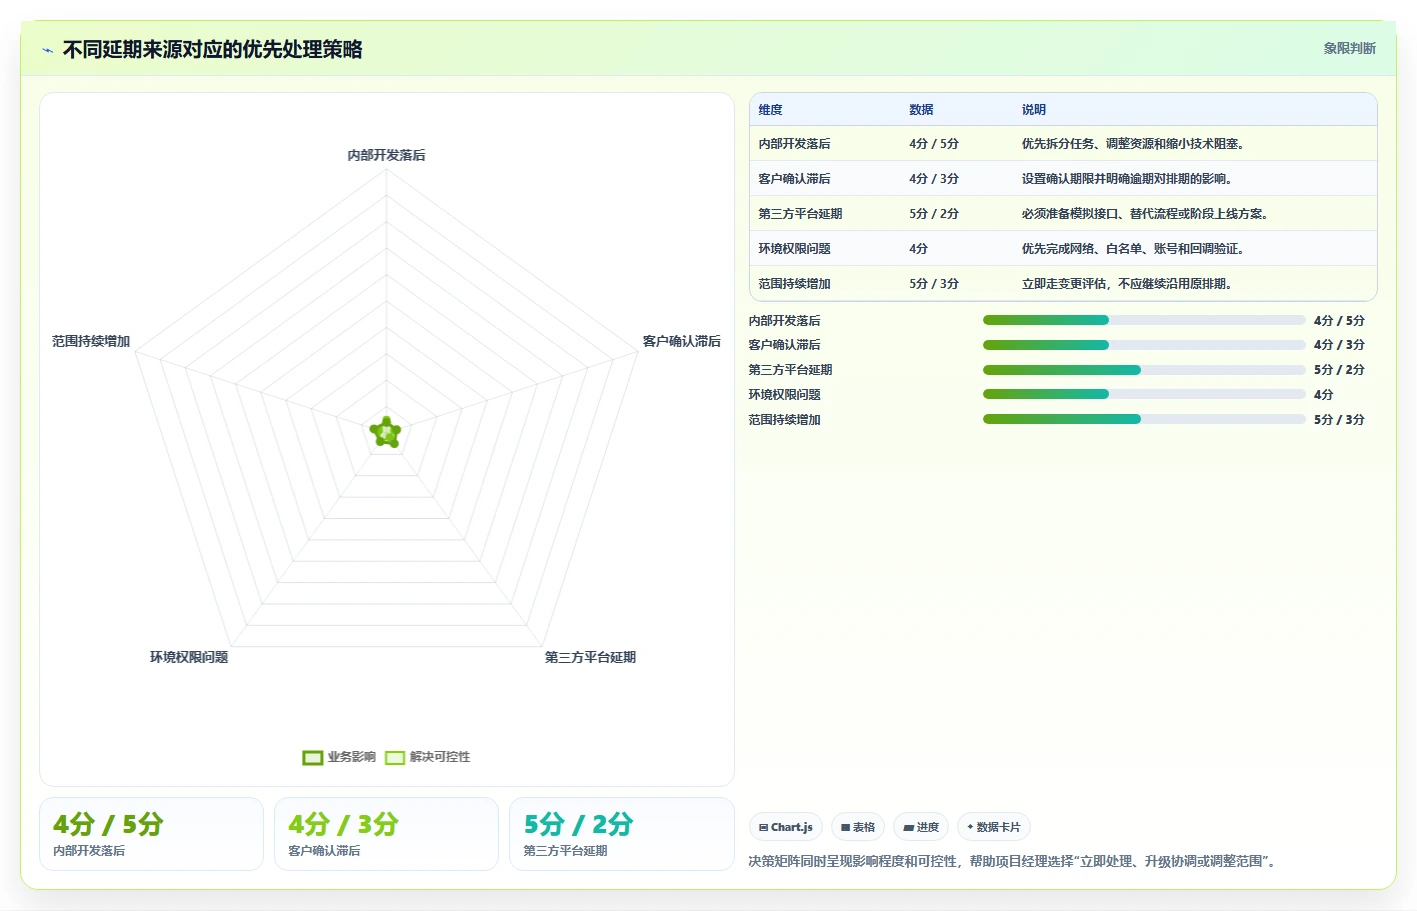Viewport: 1417px width, 911px height.
Task: Click progress value 4分 / 5分 beside 内部开发落后 bar
Action: tap(1339, 321)
